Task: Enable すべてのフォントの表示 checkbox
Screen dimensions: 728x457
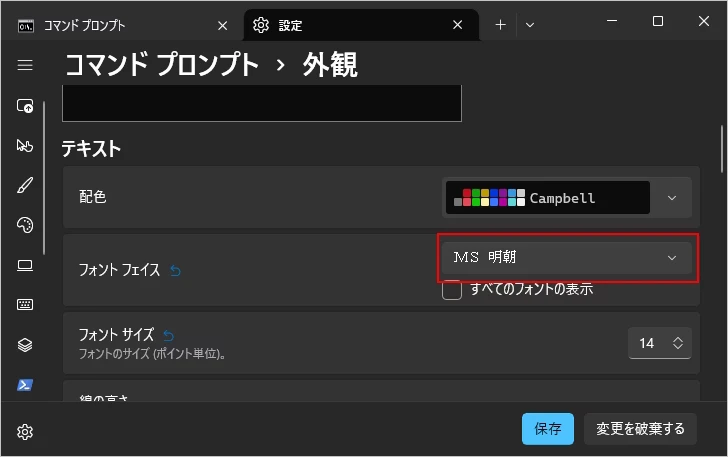Action: 452,290
